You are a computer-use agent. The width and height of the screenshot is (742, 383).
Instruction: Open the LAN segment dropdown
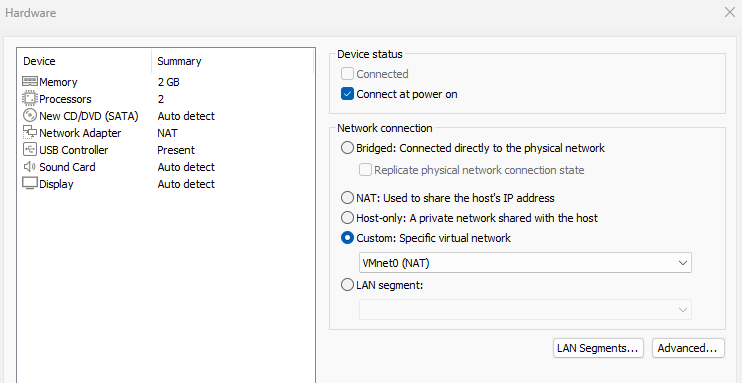[525, 310]
